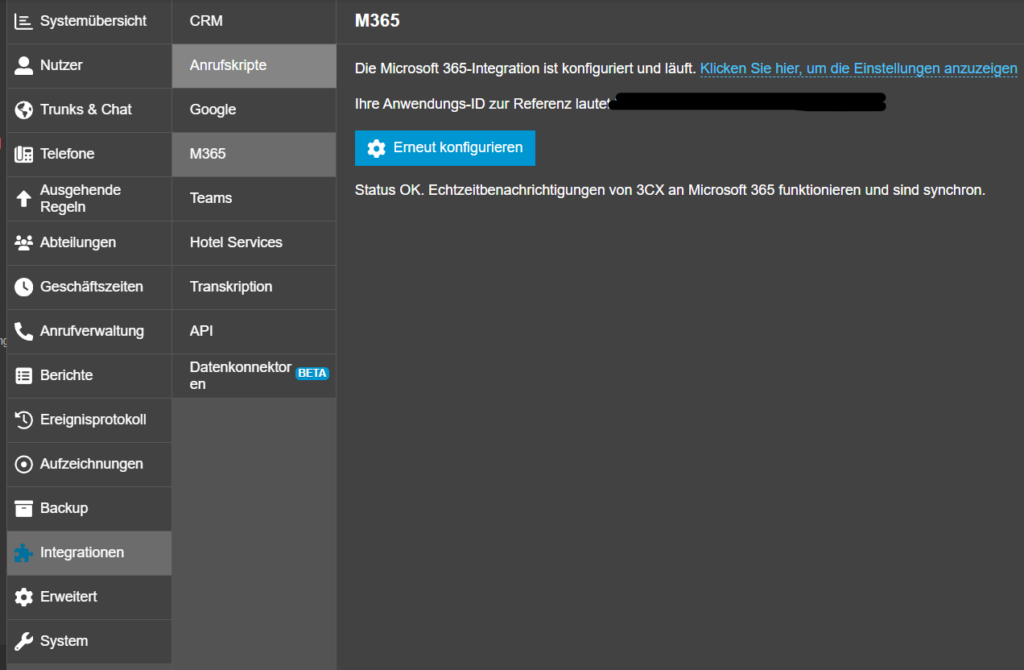
Task: Select the Google integration
Action: pyautogui.click(x=254, y=110)
